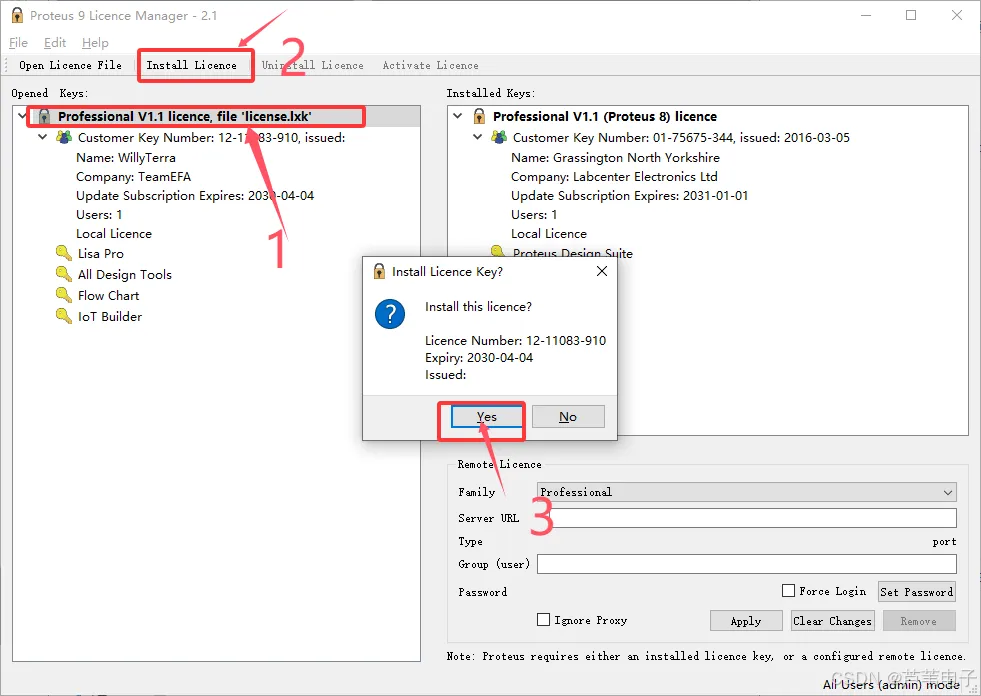
Task: Select 'Update Subscription Expires: 2030-04-04' row
Action: click(x=195, y=195)
